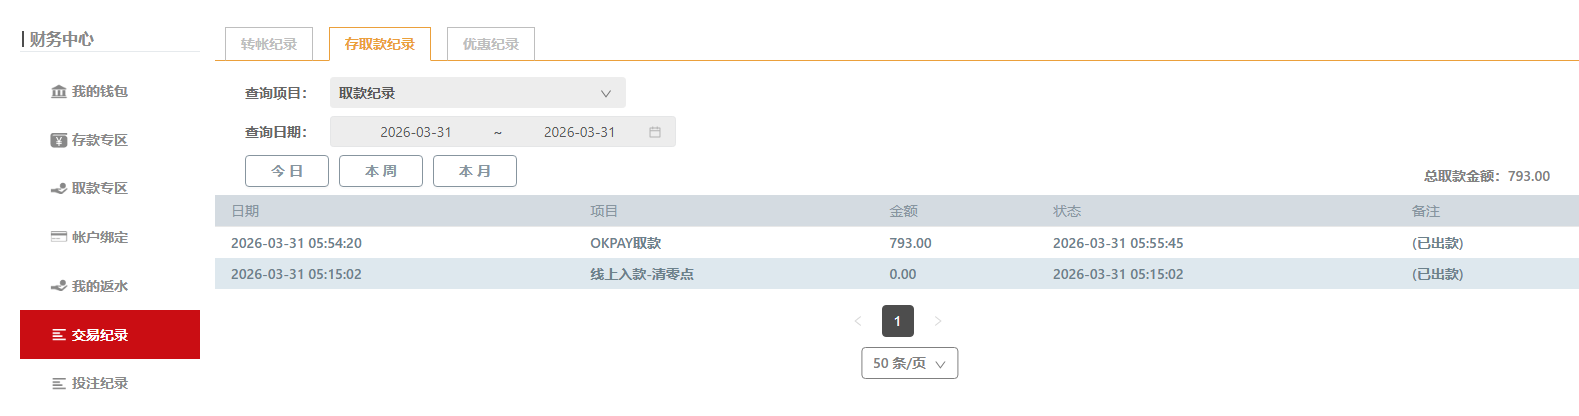Image resolution: width=1579 pixels, height=416 pixels.
Task: Click the 本周 quick filter button
Action: point(381,171)
